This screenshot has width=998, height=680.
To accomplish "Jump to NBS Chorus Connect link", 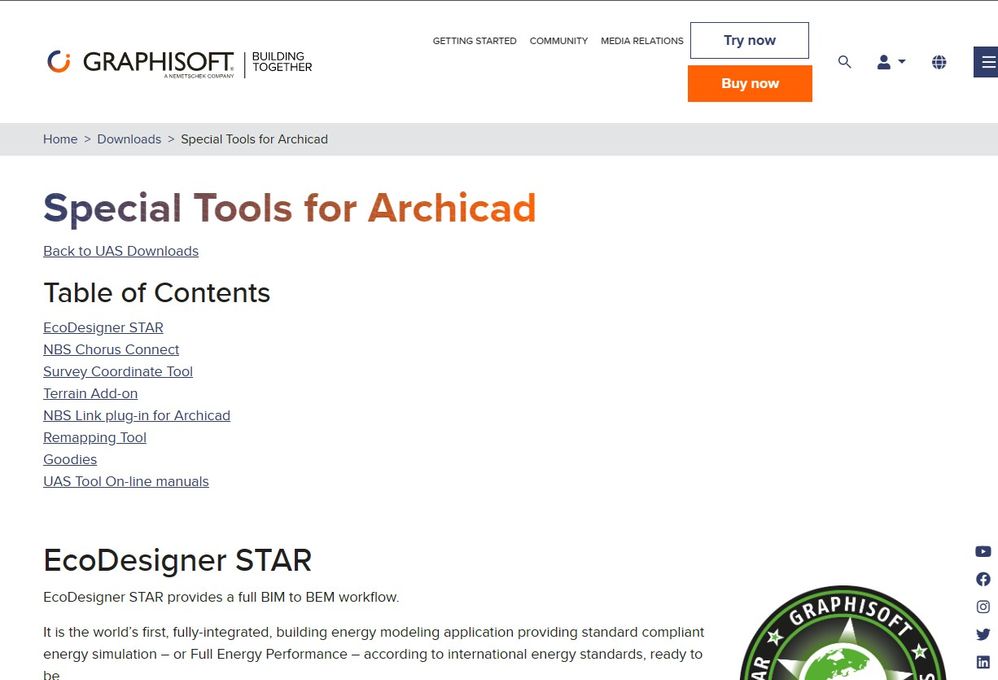I will tap(111, 350).
